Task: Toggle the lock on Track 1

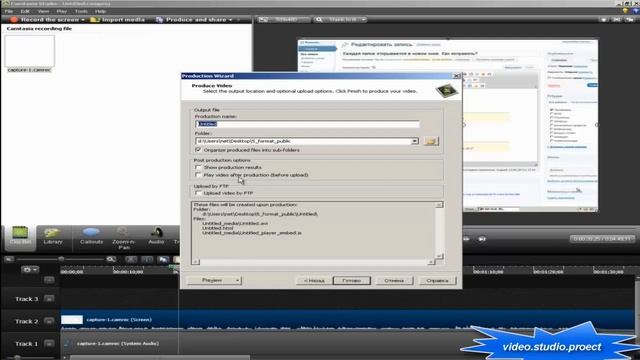Action: 49,344
